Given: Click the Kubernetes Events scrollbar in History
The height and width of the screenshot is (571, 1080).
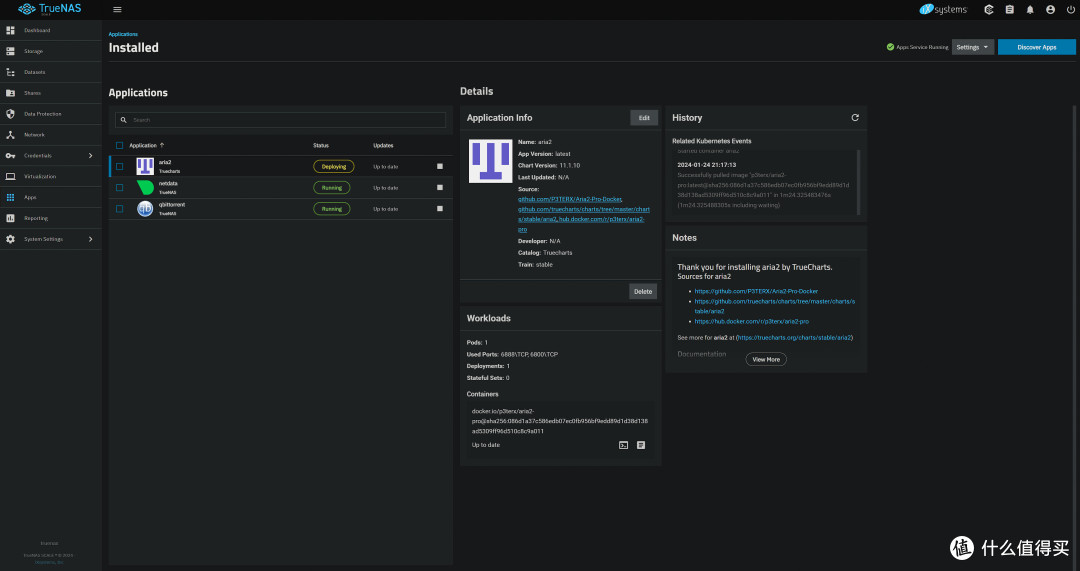Looking at the screenshot, I should 858,182.
